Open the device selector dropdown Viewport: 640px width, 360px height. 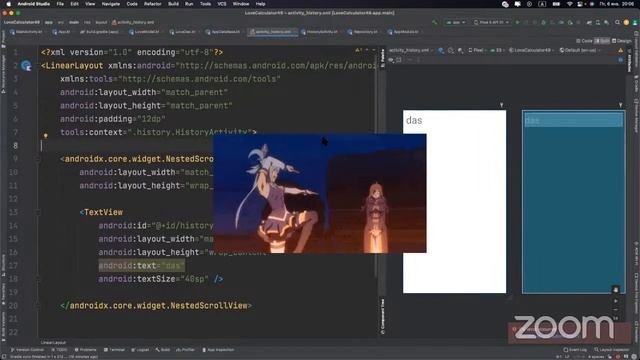click(491, 22)
